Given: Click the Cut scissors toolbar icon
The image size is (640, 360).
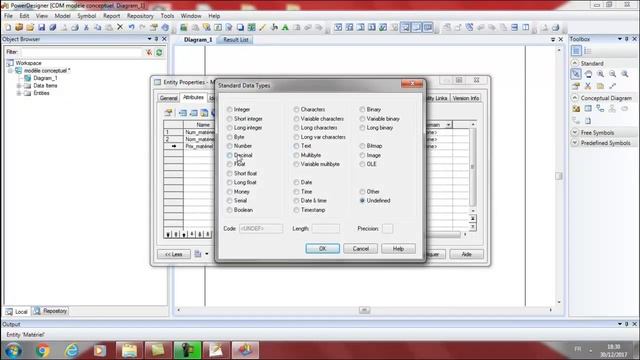Looking at the screenshot, I should coord(86,27).
